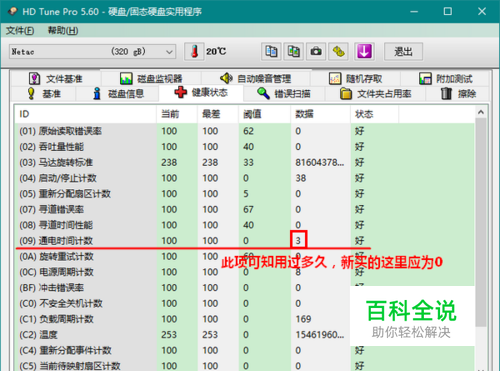500x371 pixels.
Task: Open the Netac drive selection dropdown
Action: click(93, 52)
